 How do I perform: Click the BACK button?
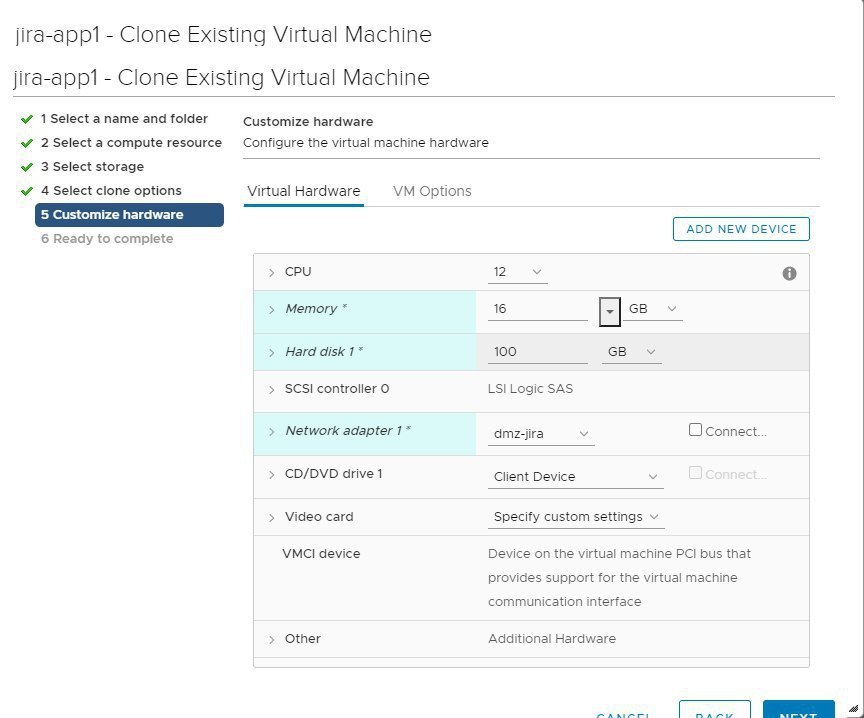coord(715,711)
